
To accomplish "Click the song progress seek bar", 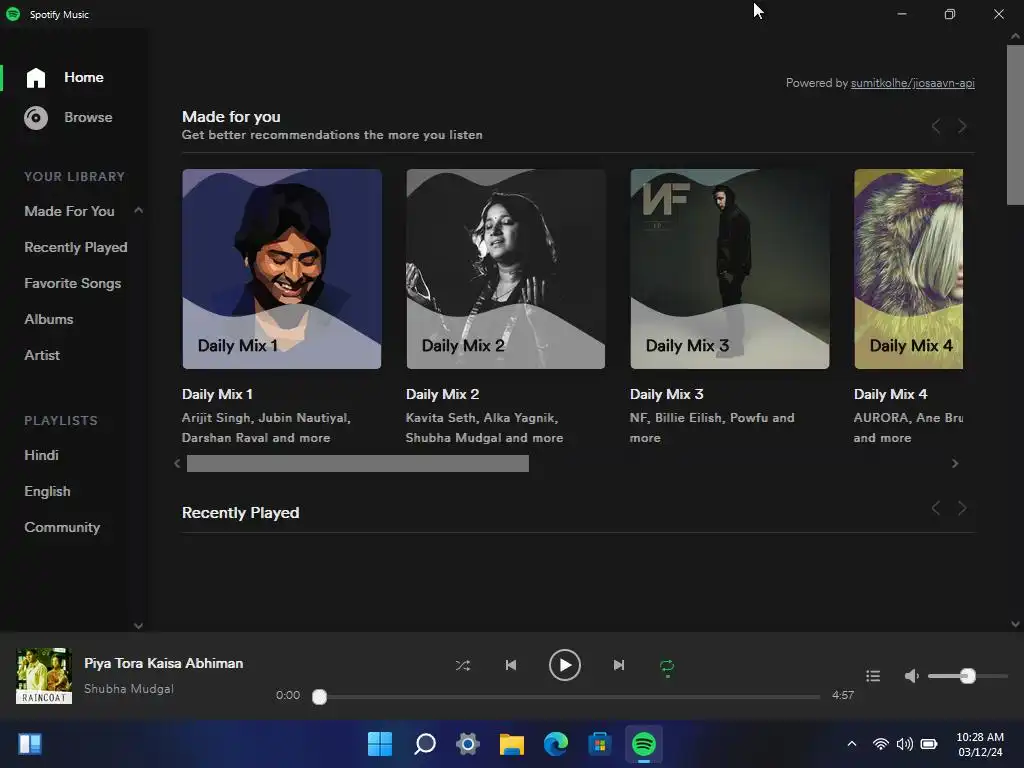I will (x=566, y=696).
